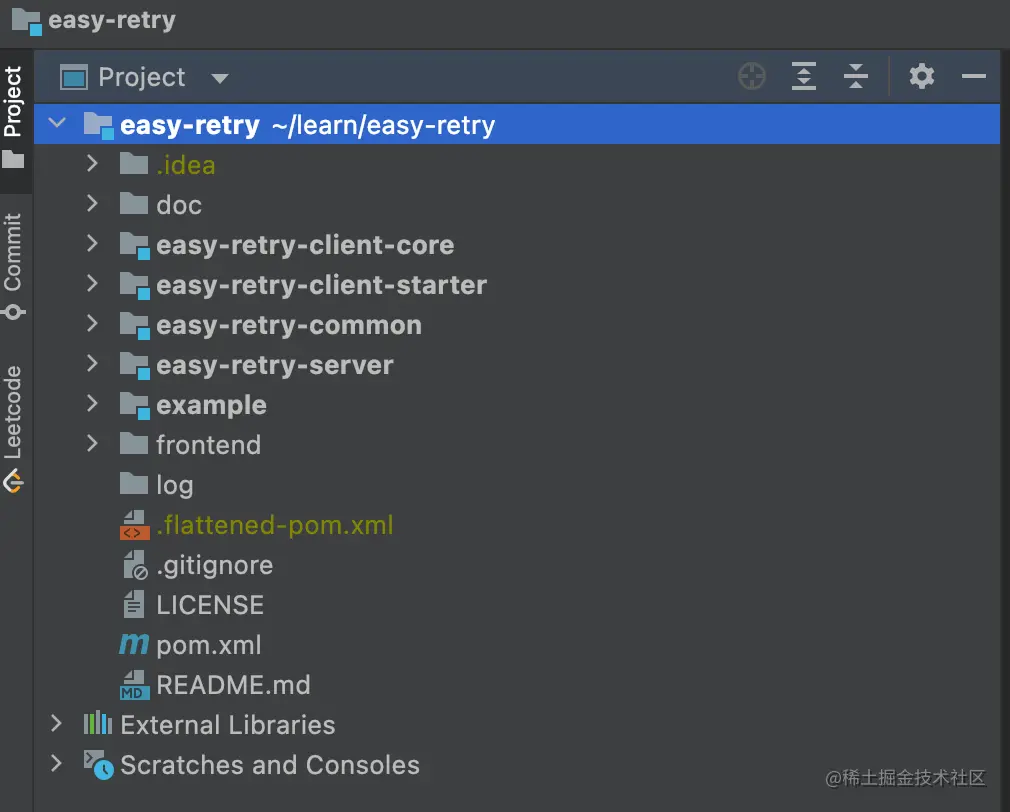The image size is (1010, 812).
Task: Select the log folder
Action: [x=175, y=486]
